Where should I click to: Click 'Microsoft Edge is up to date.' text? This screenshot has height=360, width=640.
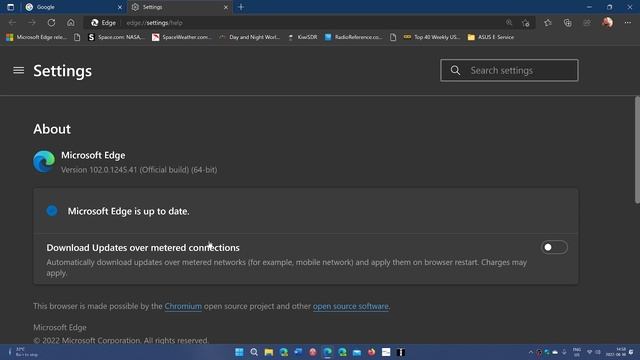pos(129,211)
